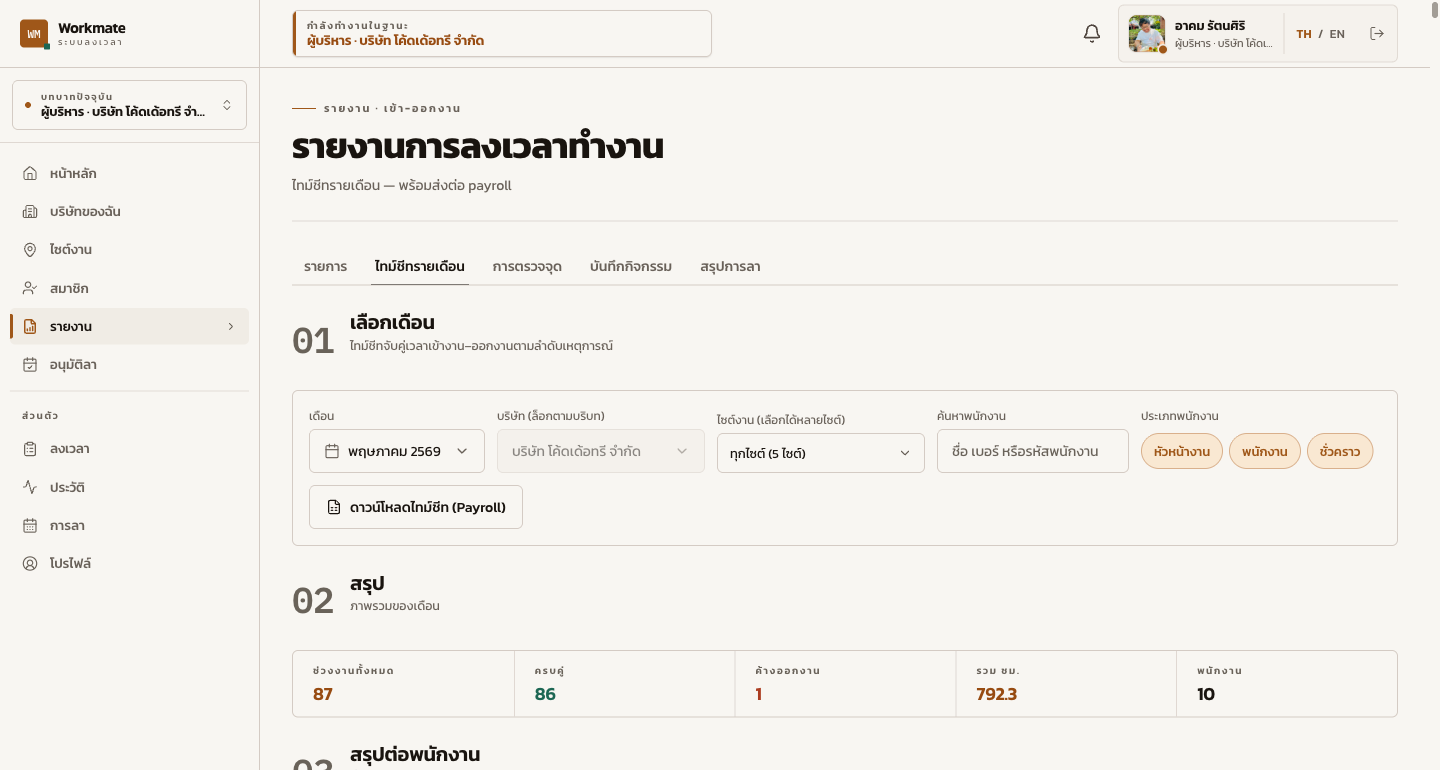Click the อาคม รัตนศิริ profile name
The height and width of the screenshot is (770, 1440).
[1210, 25]
